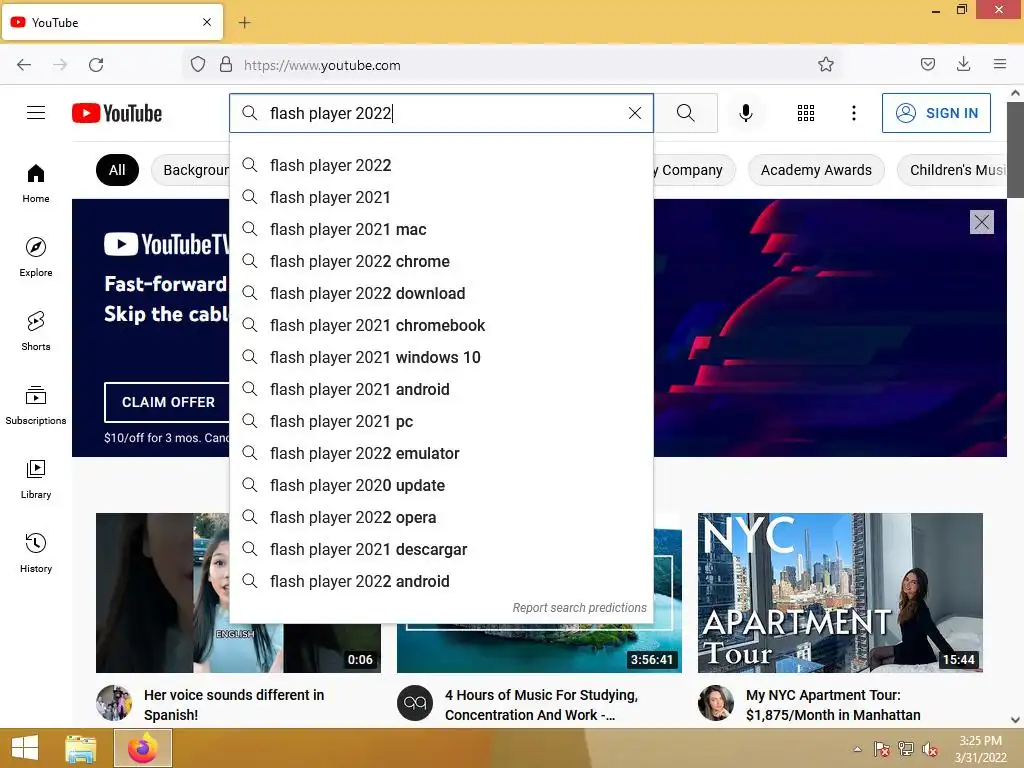Screen dimensions: 1024x768
Task: Go back with the browser back arrow
Action: point(24,65)
